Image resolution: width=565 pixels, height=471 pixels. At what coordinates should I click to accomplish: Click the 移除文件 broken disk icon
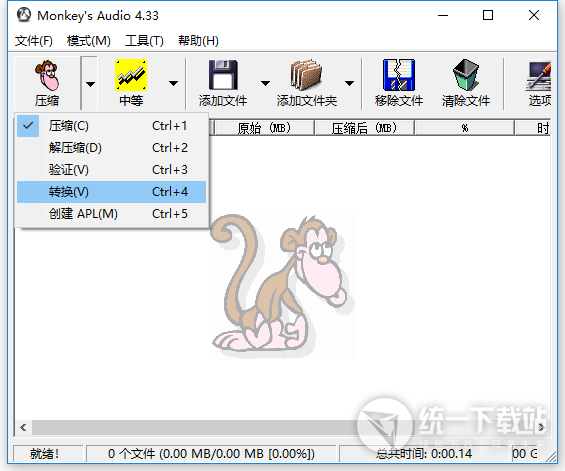(x=399, y=75)
